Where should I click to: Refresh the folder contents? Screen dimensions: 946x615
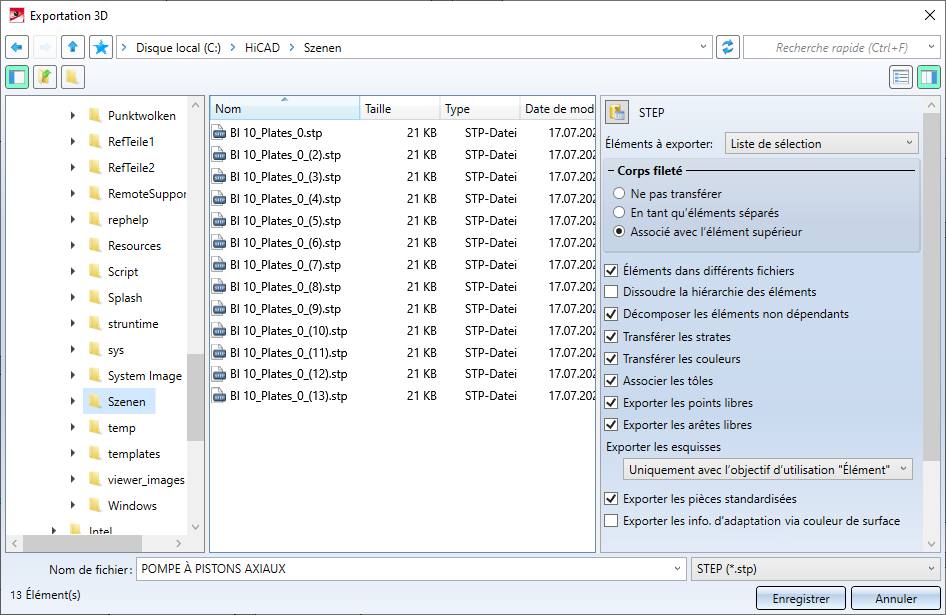coord(727,47)
